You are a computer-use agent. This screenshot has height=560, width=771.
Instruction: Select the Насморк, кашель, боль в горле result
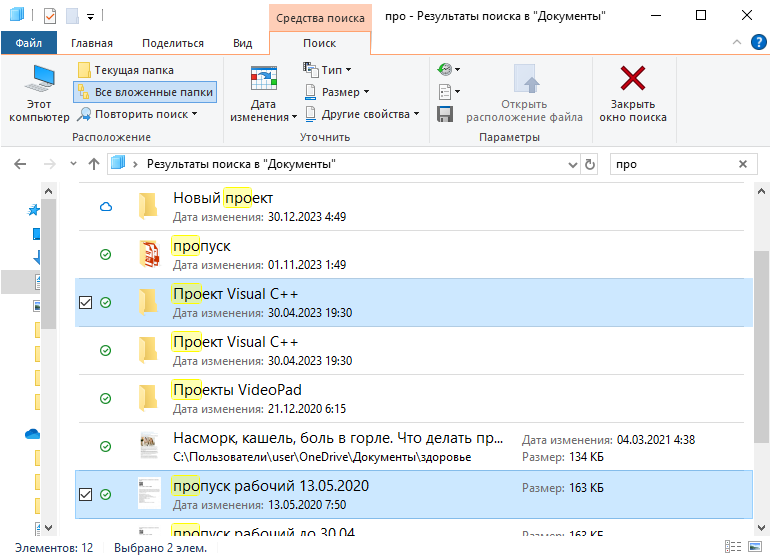click(338, 438)
